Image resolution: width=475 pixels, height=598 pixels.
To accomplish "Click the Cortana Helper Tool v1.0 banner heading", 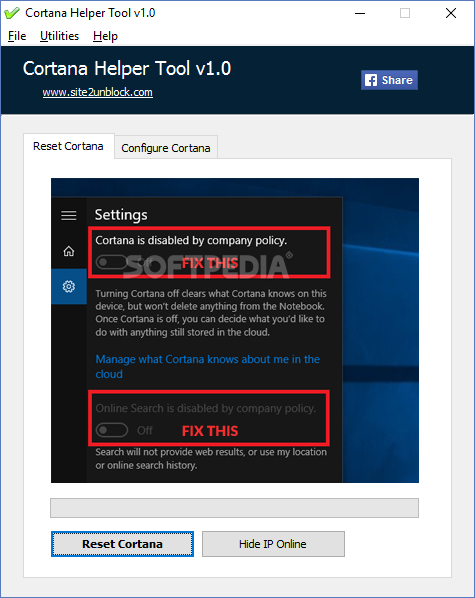I will pos(127,69).
